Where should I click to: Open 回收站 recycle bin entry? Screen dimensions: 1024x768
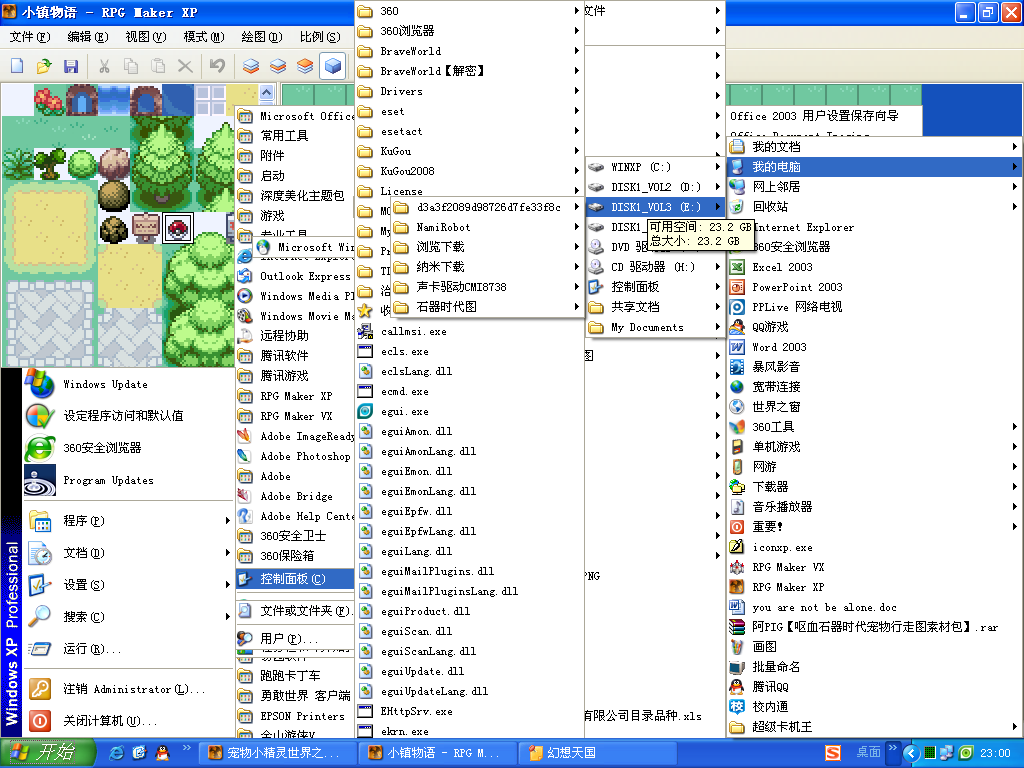coord(874,206)
